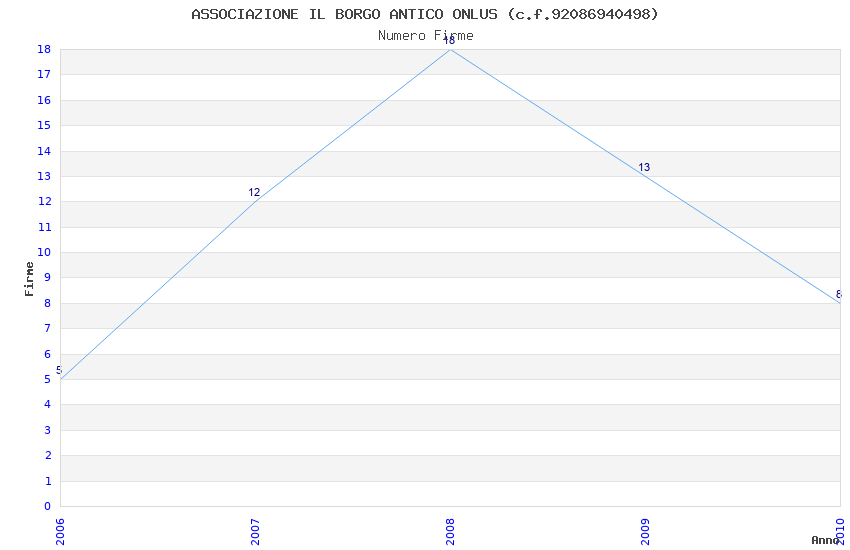Click the 'Anno' x-axis title
850x550 pixels.
click(825, 540)
